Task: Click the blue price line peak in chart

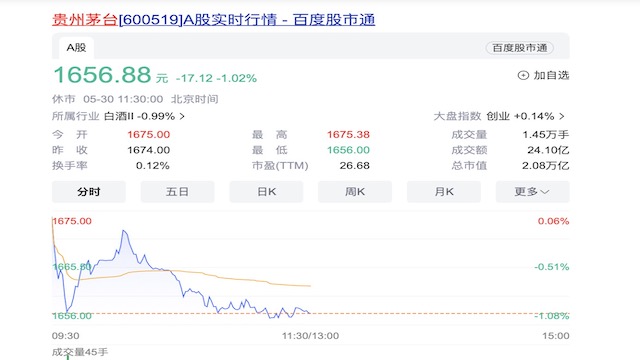Action: click(124, 231)
